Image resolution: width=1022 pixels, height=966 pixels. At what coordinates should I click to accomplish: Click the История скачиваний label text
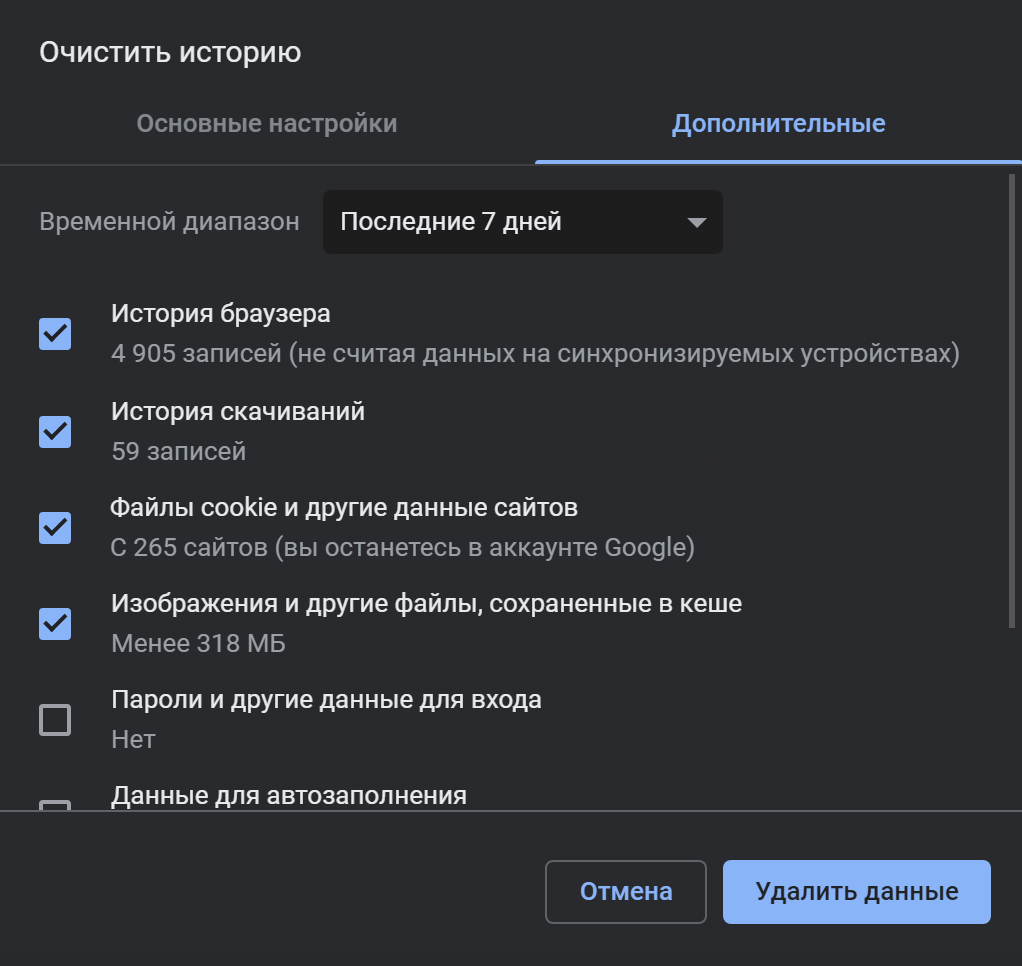pos(238,411)
